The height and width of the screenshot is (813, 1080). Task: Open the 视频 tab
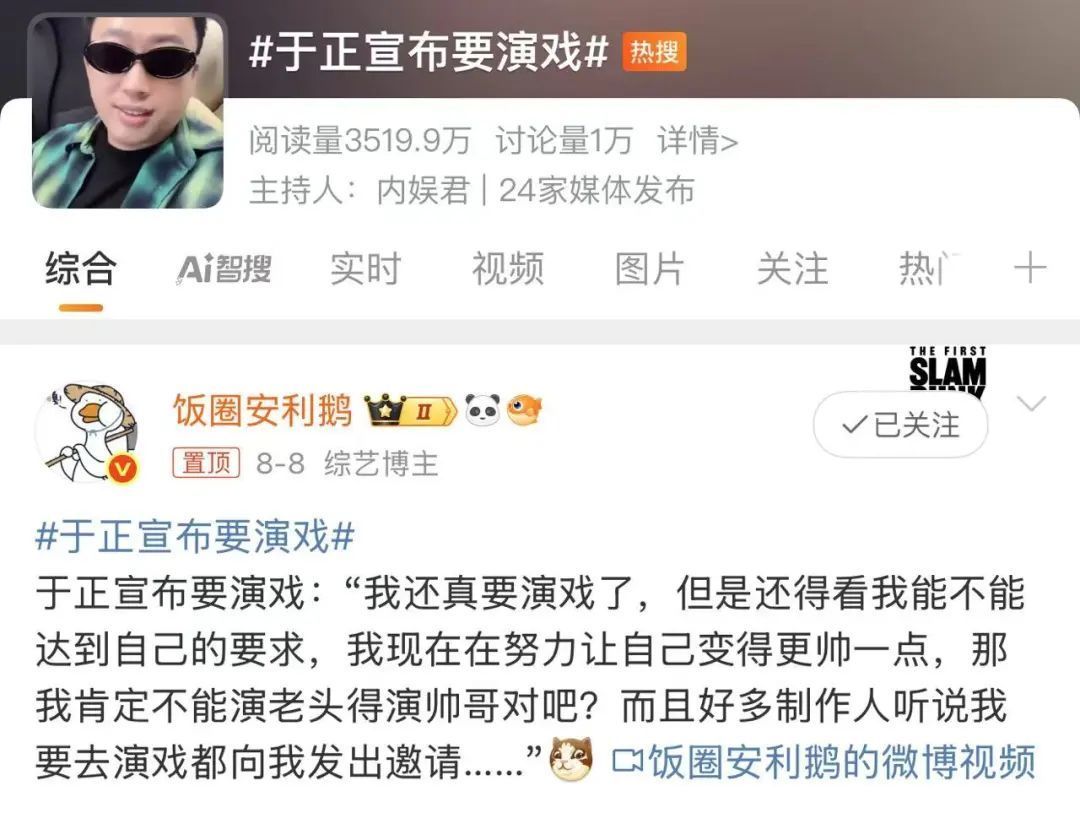(x=508, y=269)
